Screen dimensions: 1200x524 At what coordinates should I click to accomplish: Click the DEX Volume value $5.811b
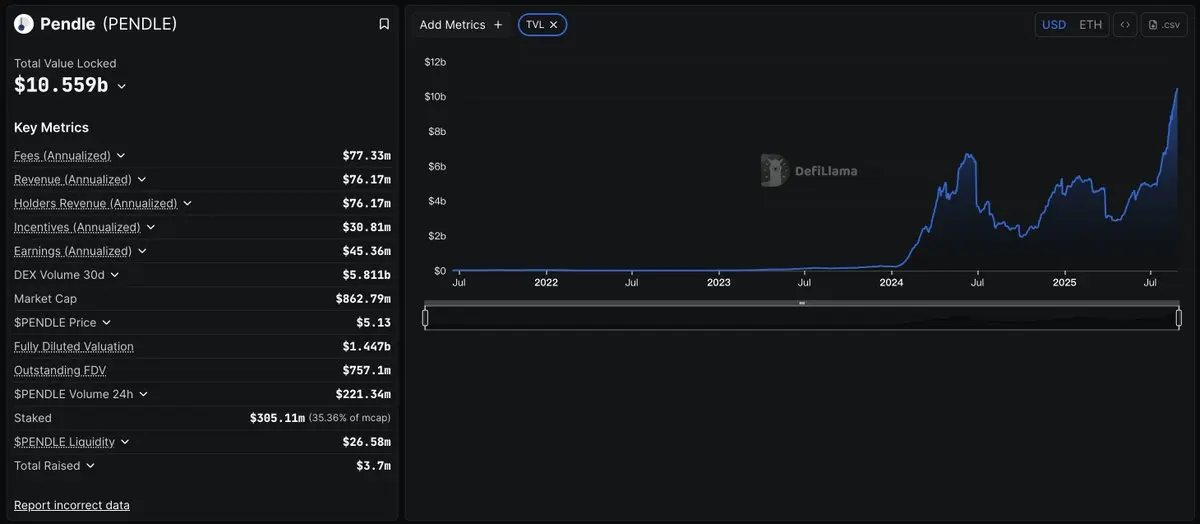coord(367,275)
